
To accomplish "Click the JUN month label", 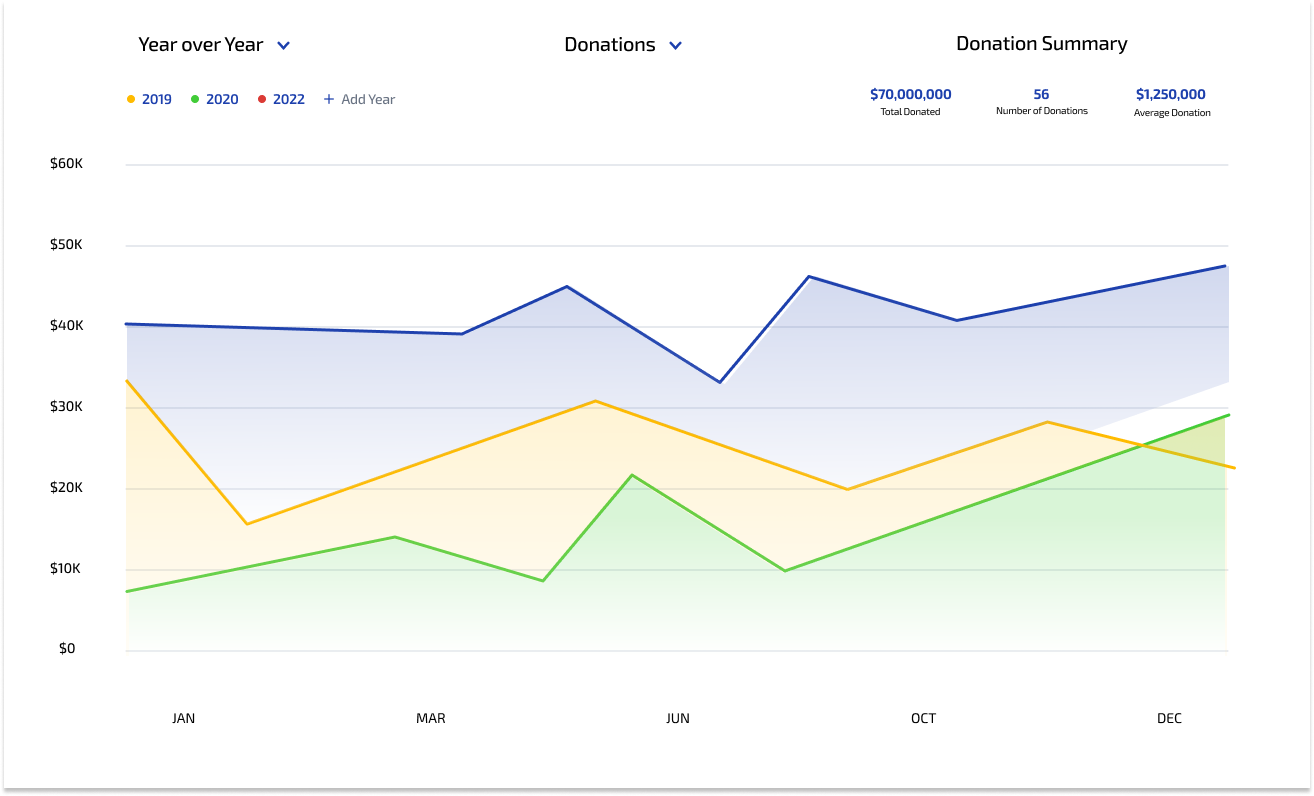I will (x=678, y=718).
